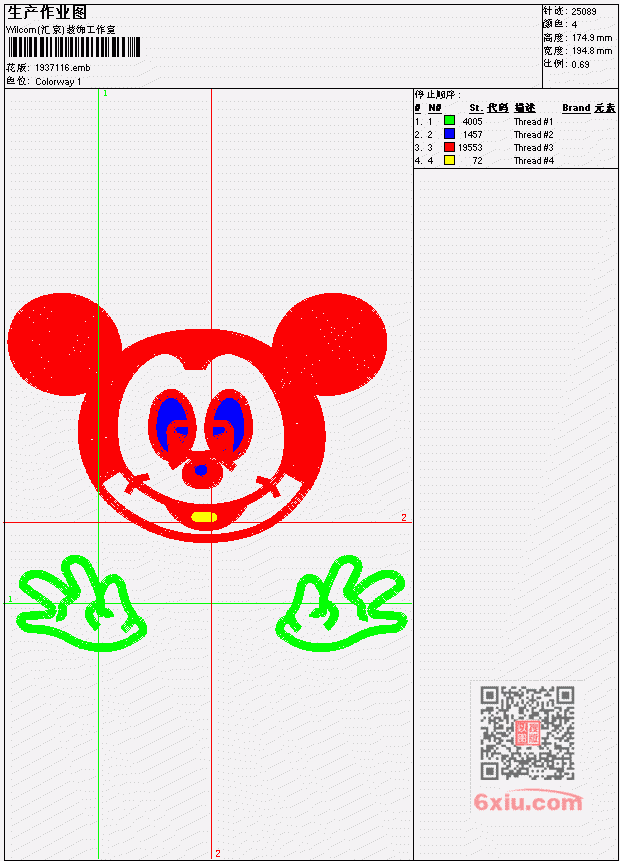Viewport: 620px width, 861px height.
Task: Click the 'Thread #1' description
Action: [533, 122]
